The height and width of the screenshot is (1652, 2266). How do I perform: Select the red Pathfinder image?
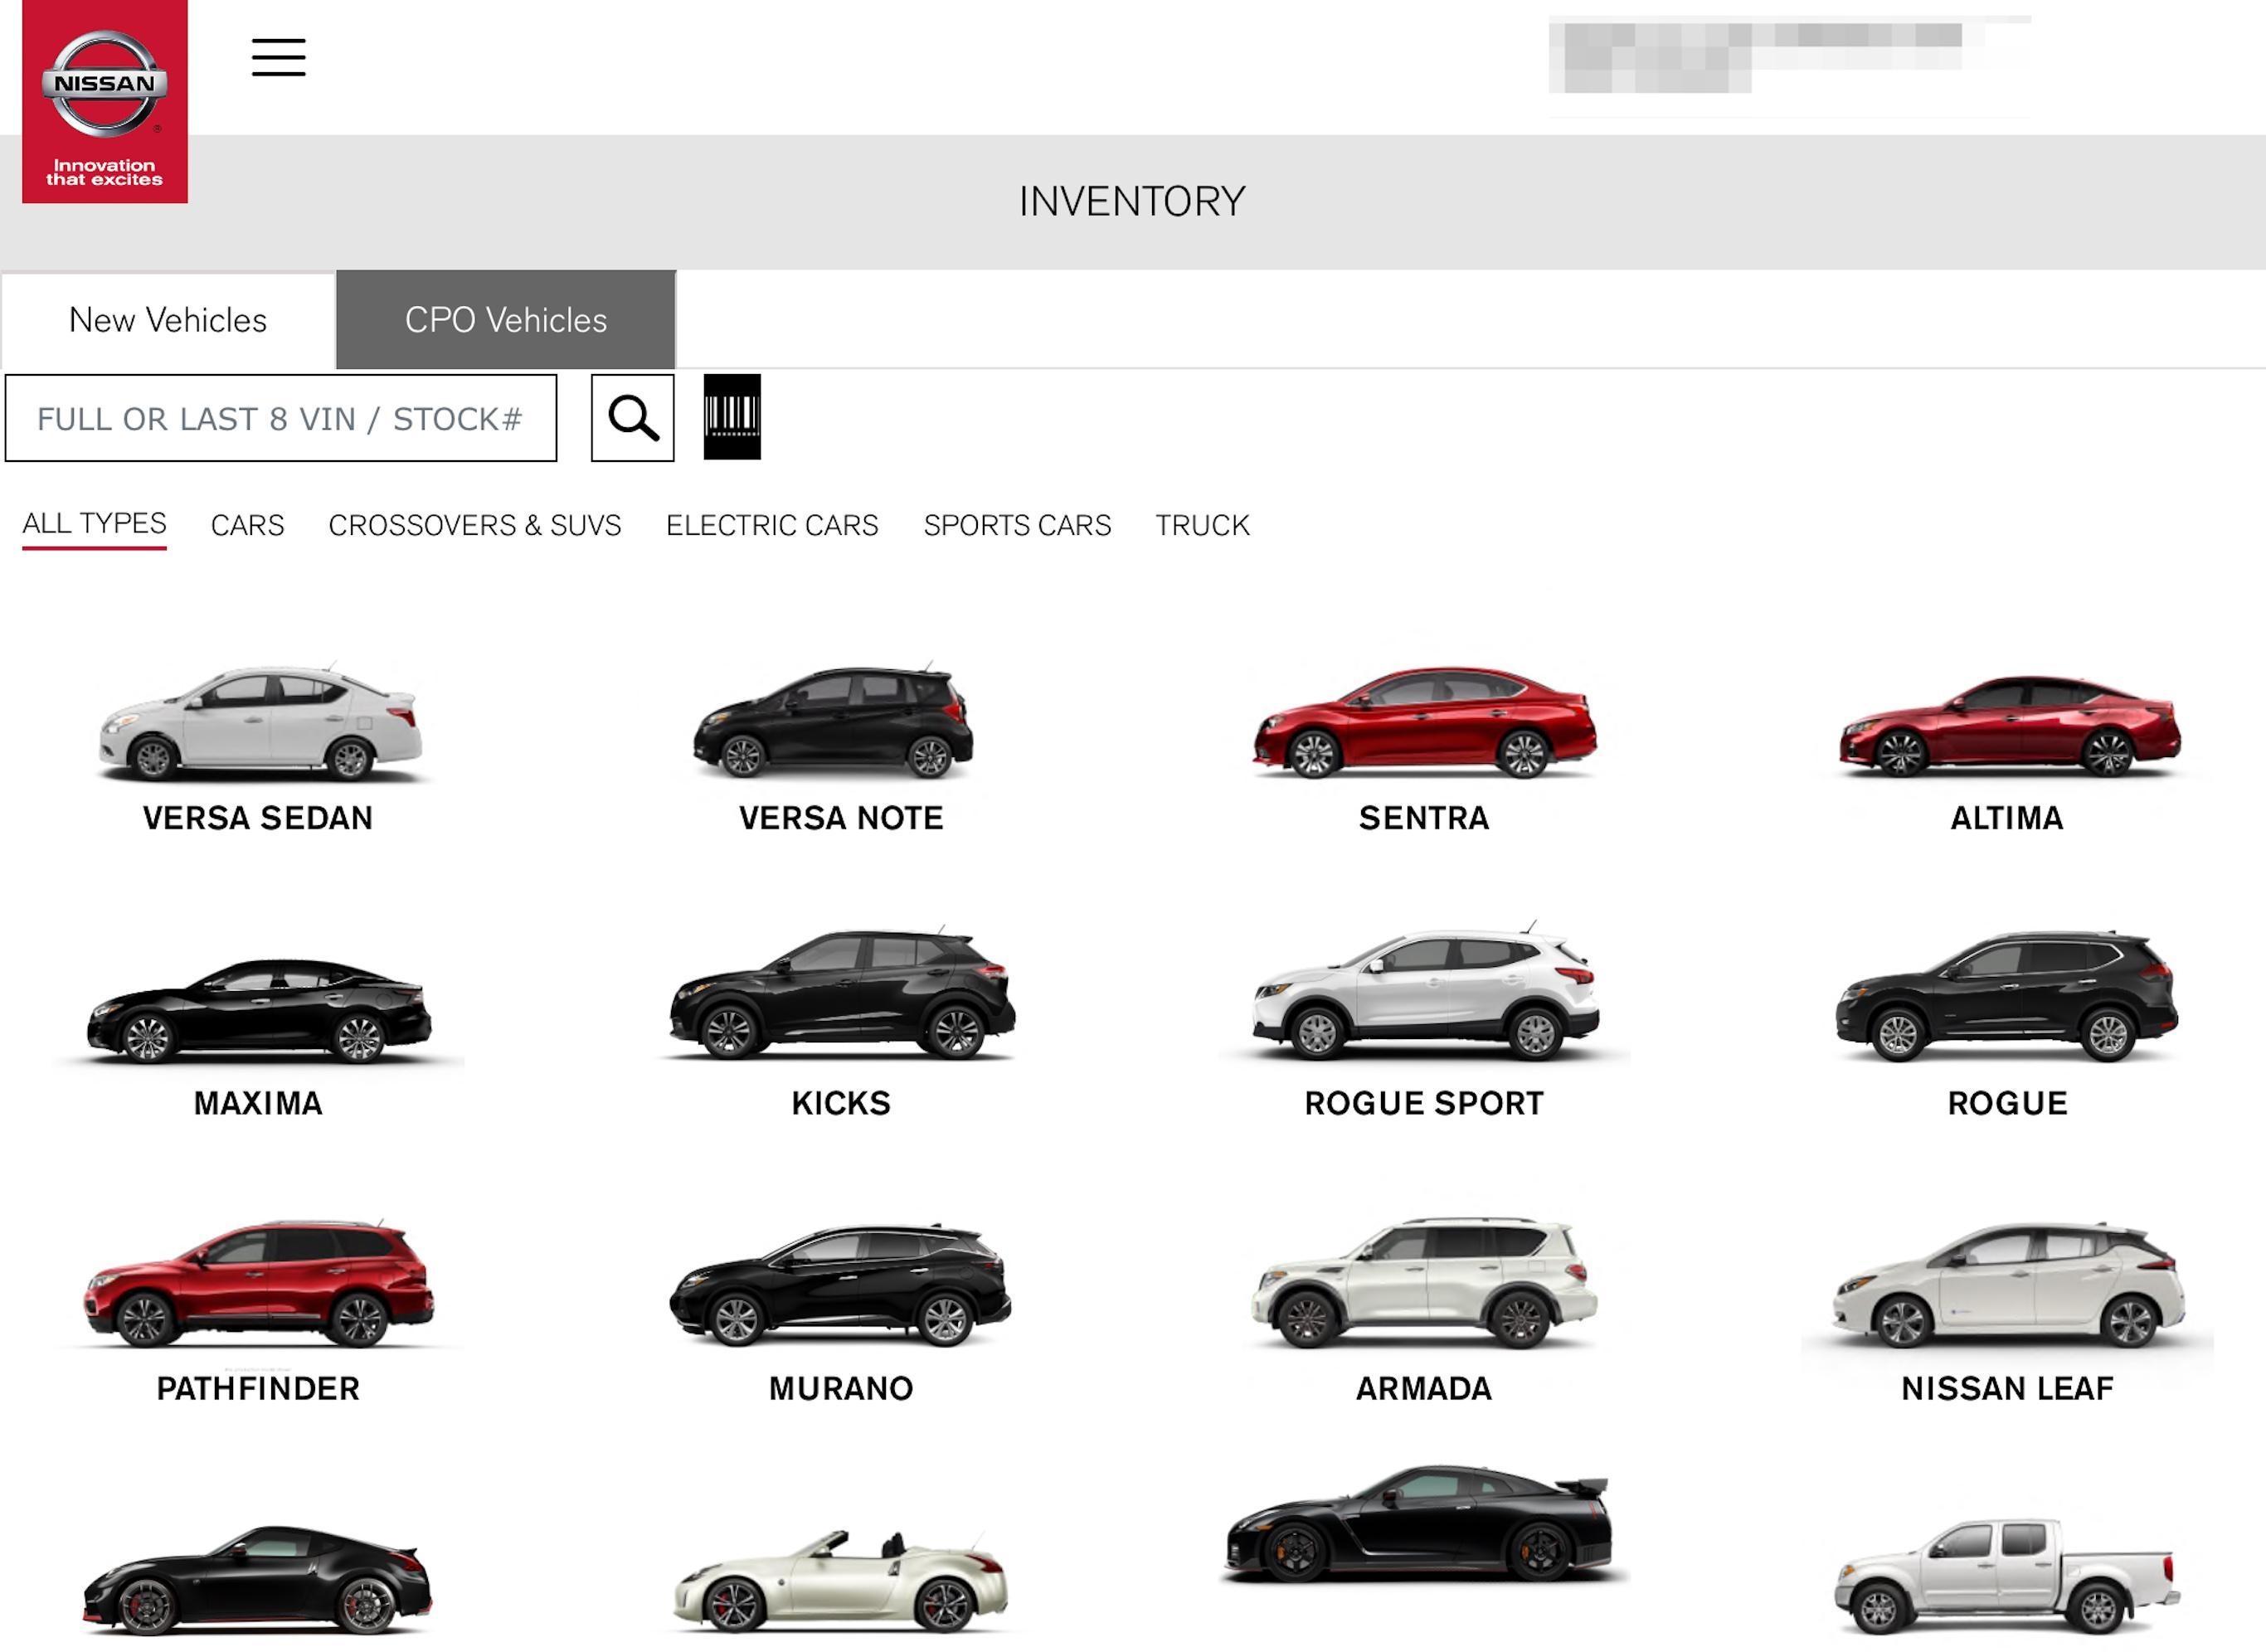[259, 1283]
